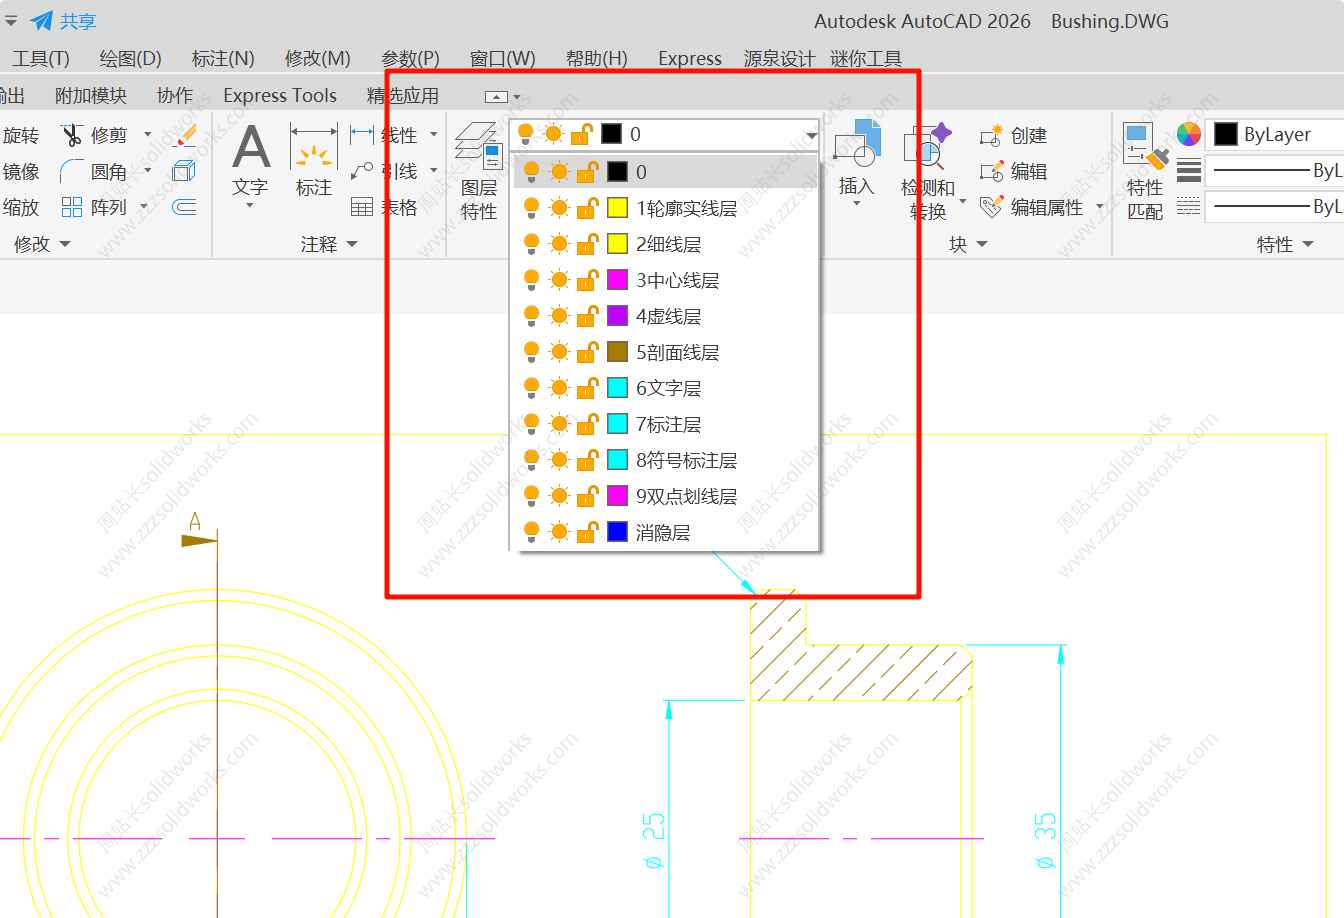Toggle lock icon for layer 6文字层
Screen dimensions: 1344x918
[587, 388]
